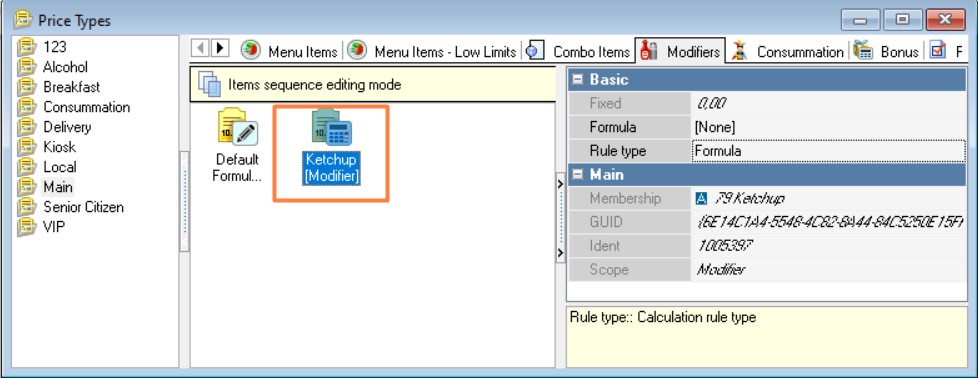Click tab strip right arrow
The height and width of the screenshot is (378, 978).
(x=220, y=48)
